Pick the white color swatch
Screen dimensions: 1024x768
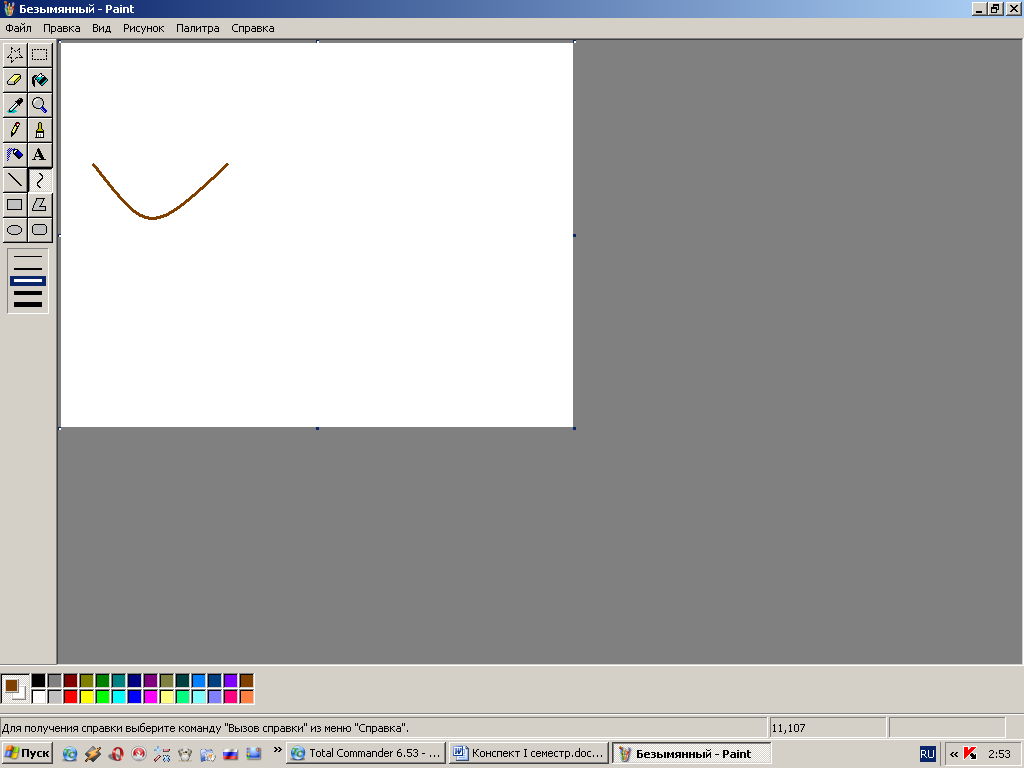pos(39,697)
